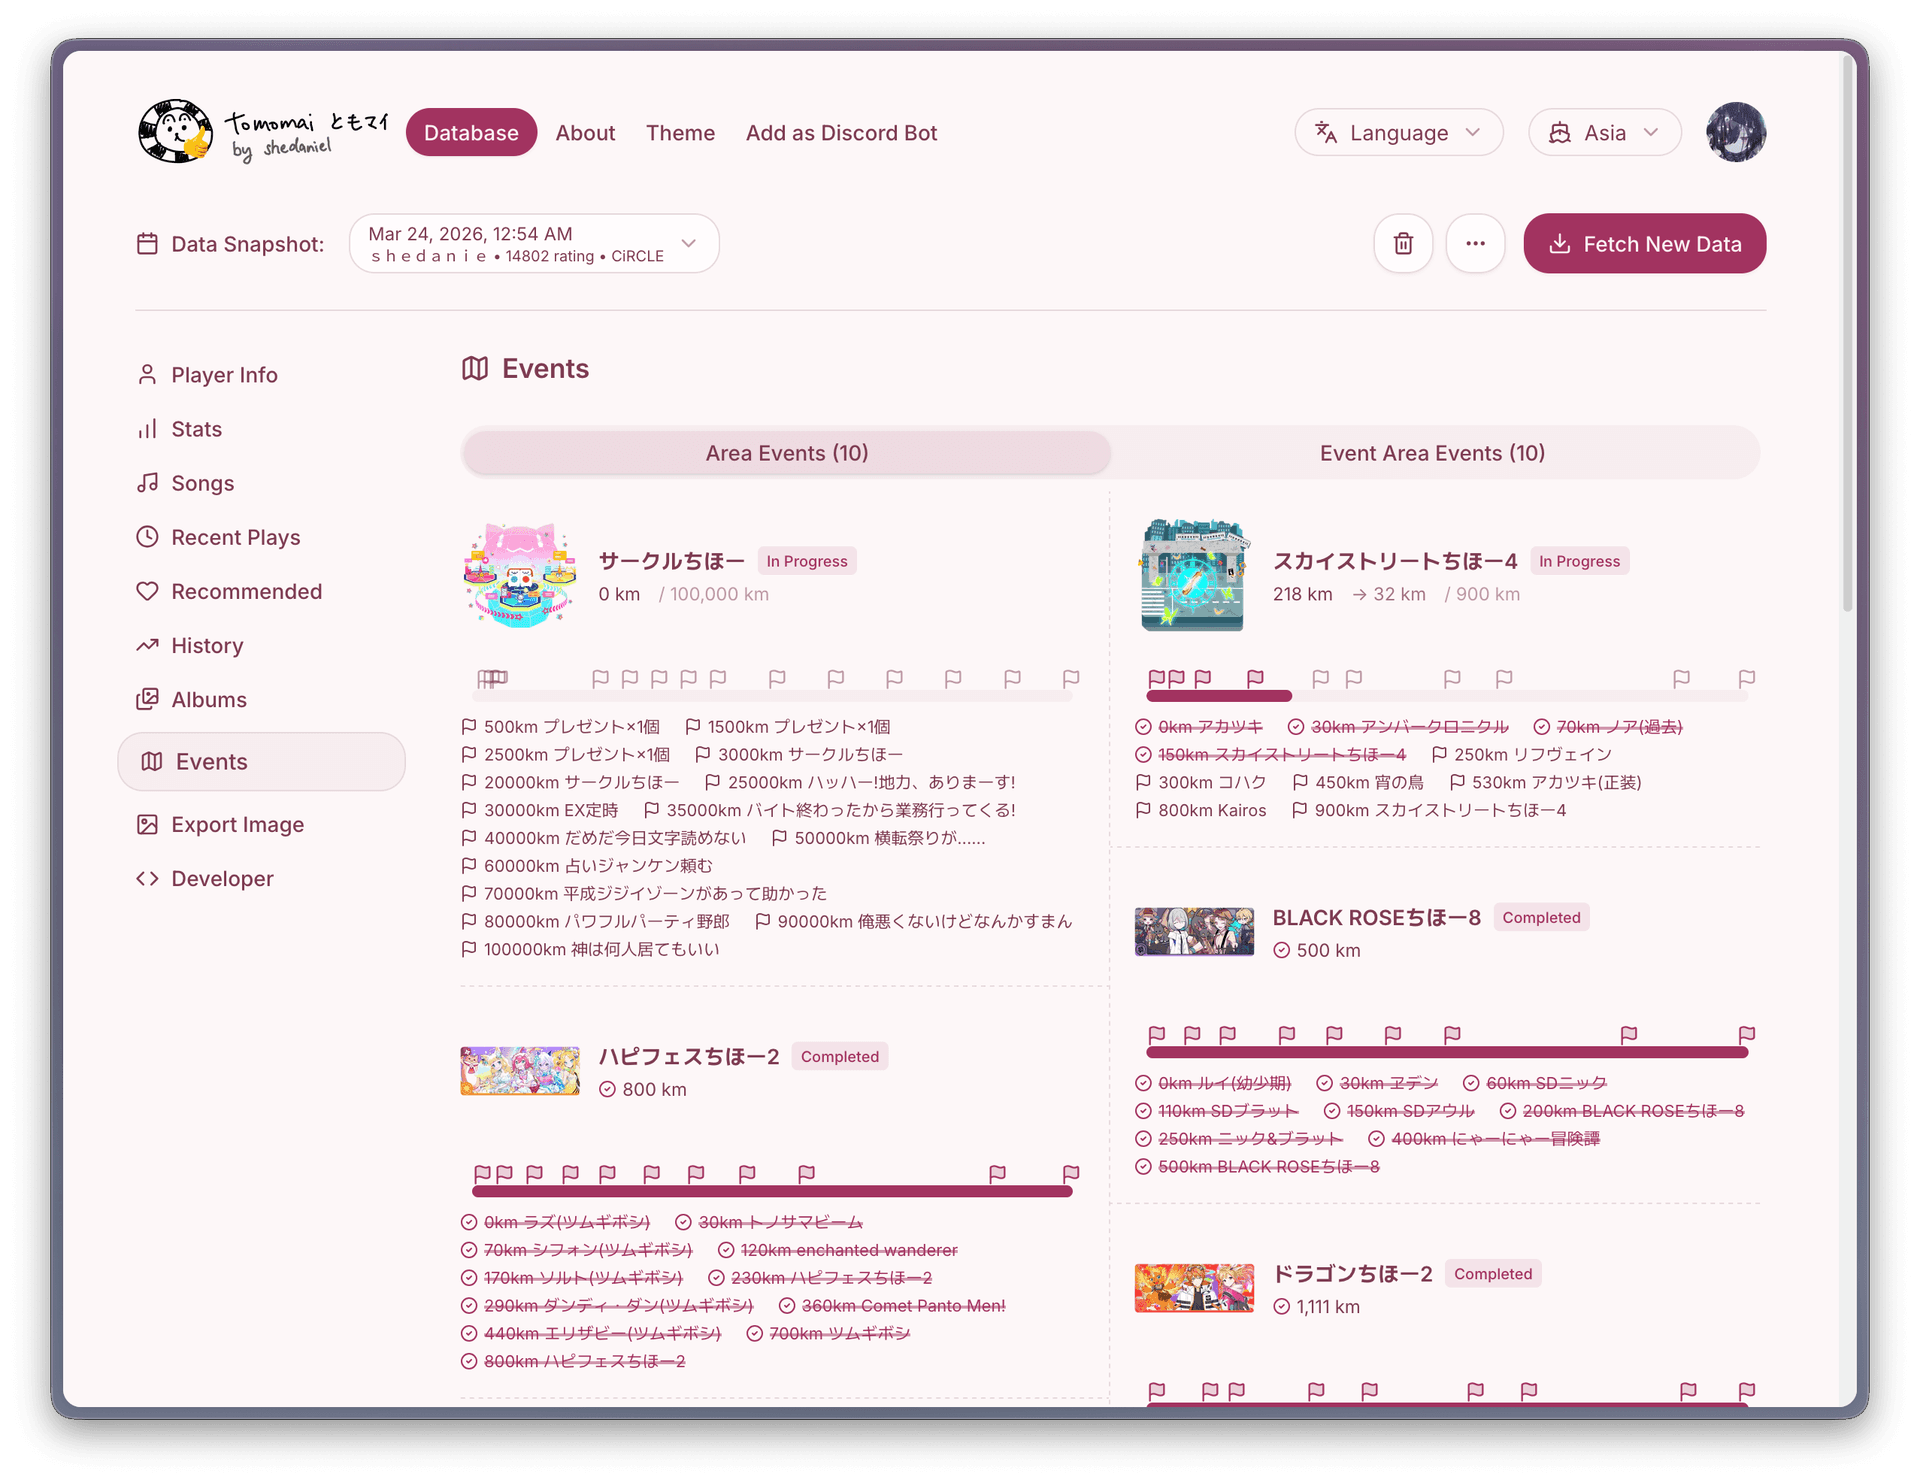Image resolution: width=1920 pixels, height=1482 pixels.
Task: Switch to Event Area Events (10) tab
Action: coord(1432,453)
